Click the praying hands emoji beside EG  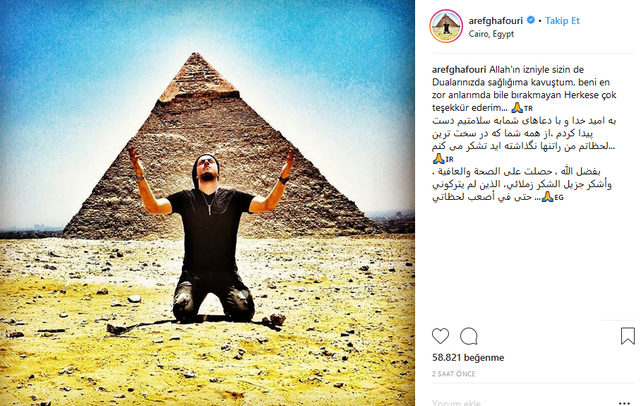(547, 197)
